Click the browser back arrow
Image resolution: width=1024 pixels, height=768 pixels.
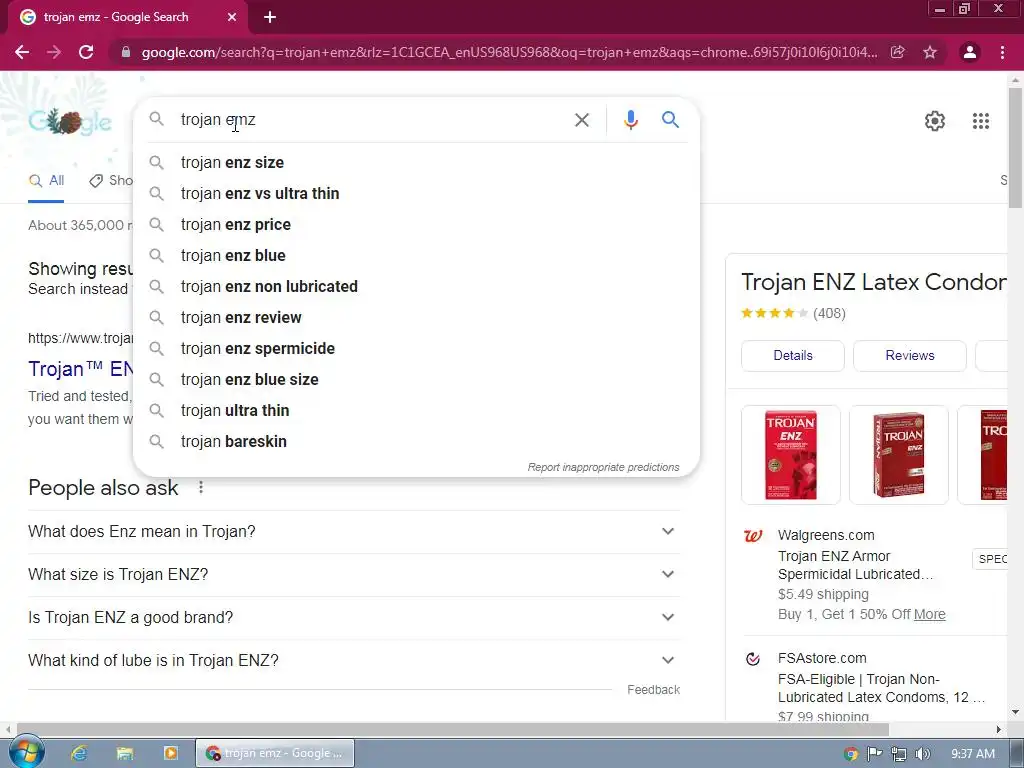point(22,52)
